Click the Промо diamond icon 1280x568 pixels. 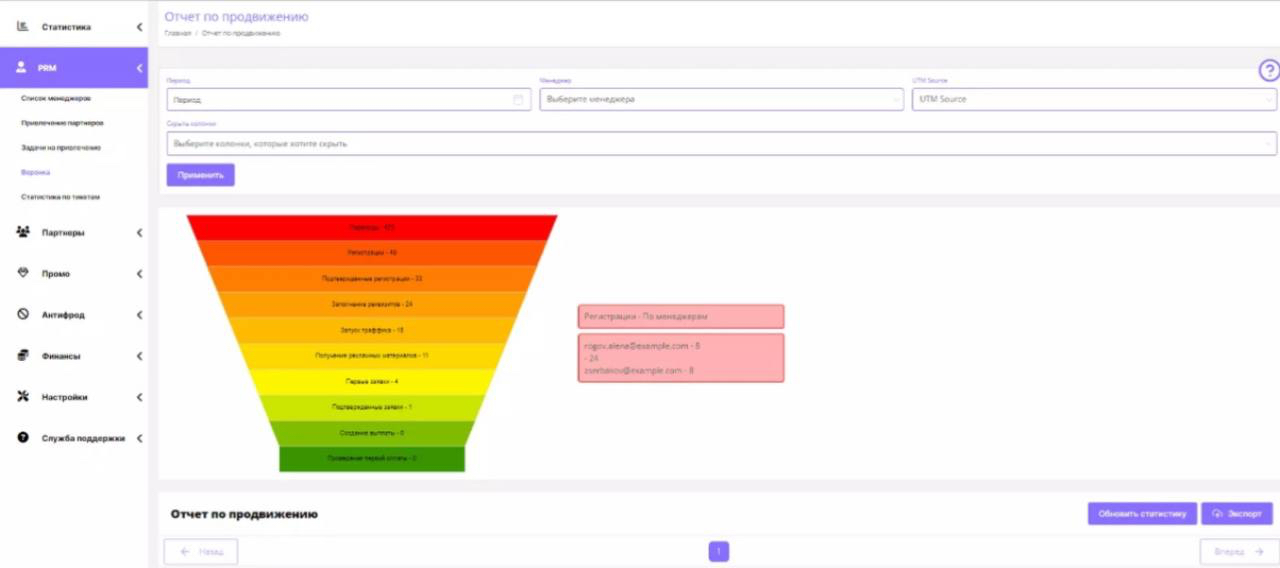point(22,273)
